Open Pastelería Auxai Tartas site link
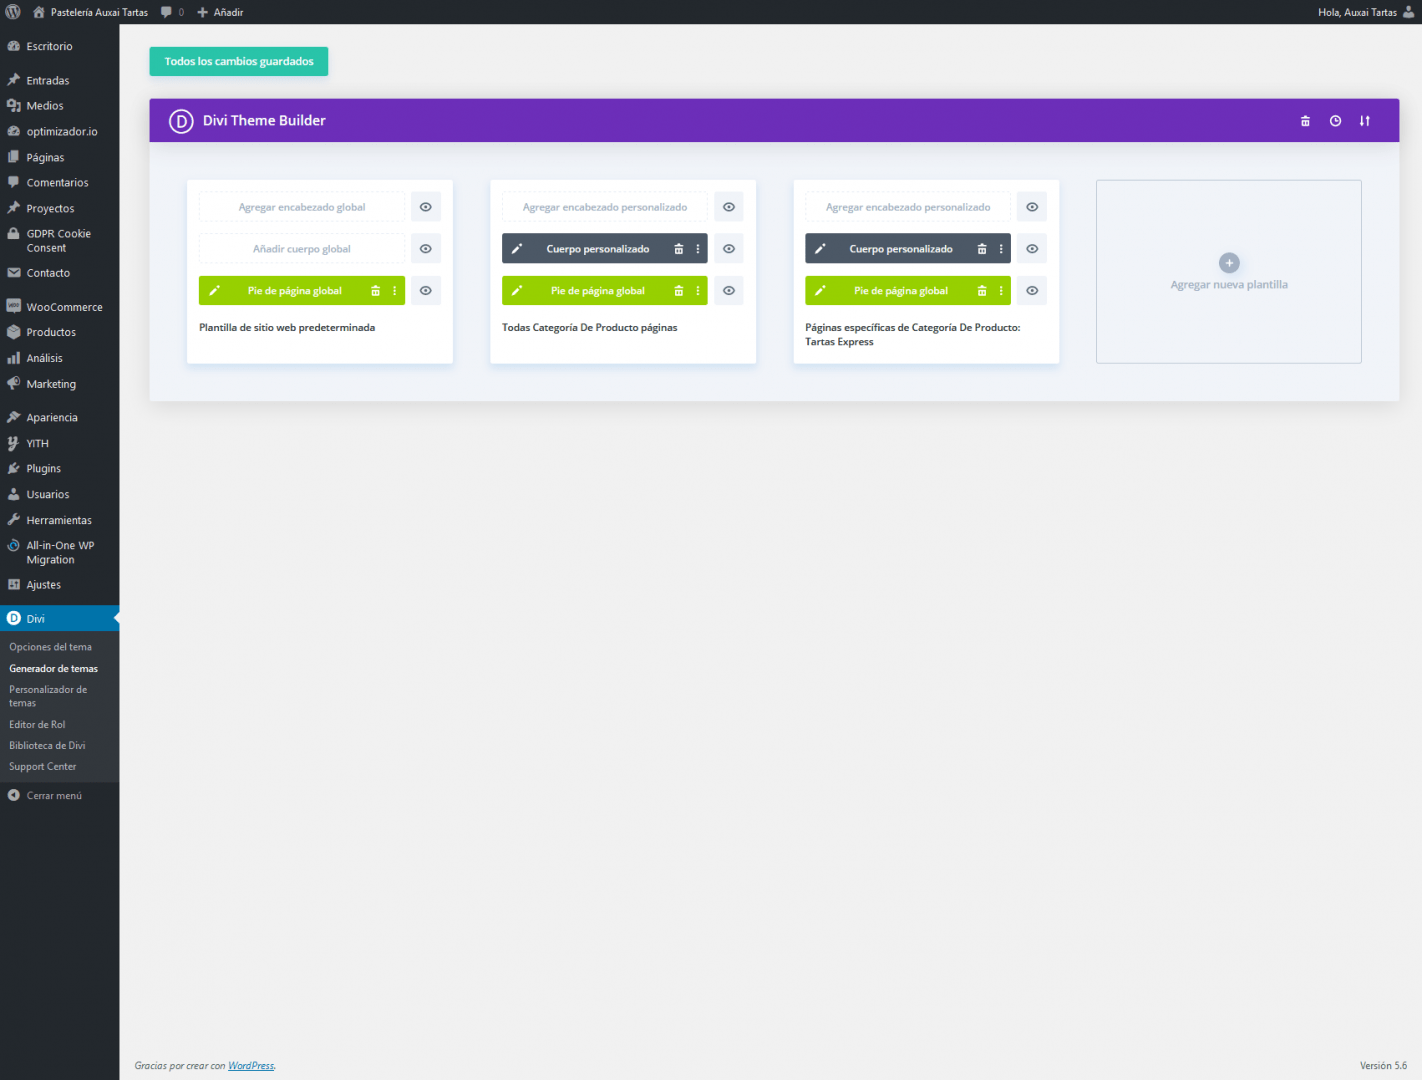The width and height of the screenshot is (1422, 1080). click(90, 12)
